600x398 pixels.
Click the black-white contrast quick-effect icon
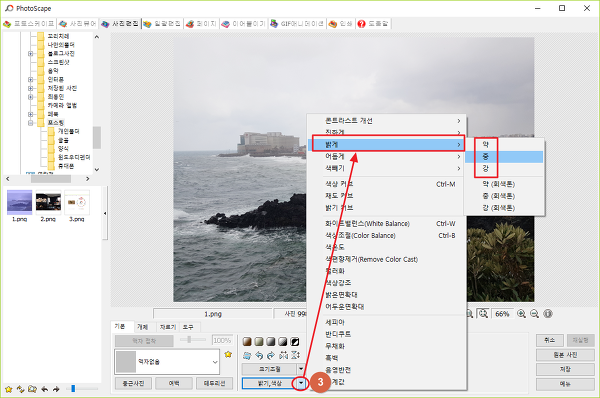[295, 341]
